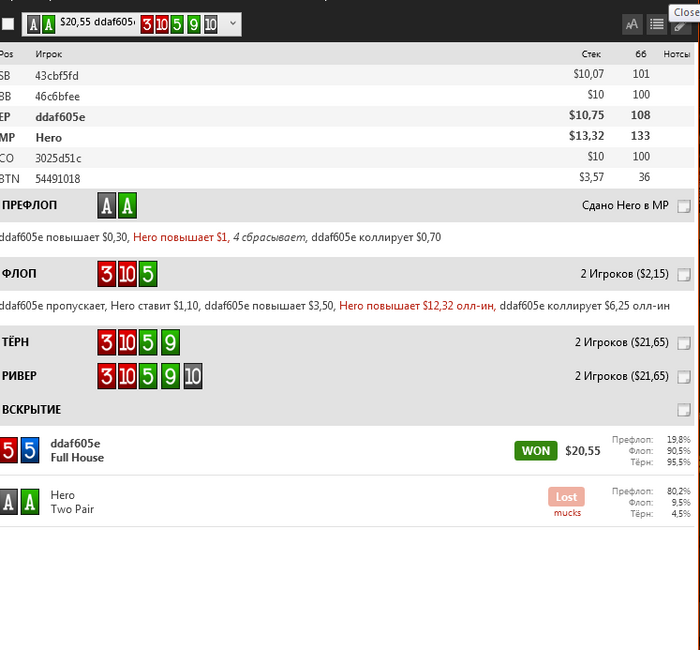Click the 80,2% preflop equity for Hero

678,491
